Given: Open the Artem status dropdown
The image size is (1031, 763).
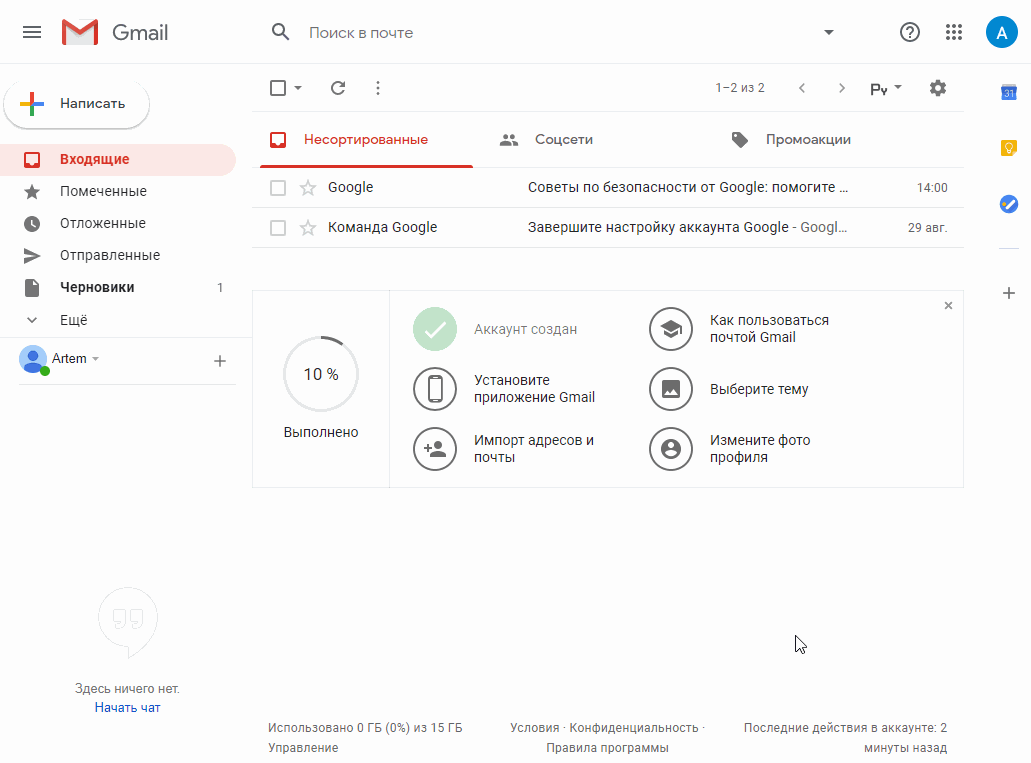Looking at the screenshot, I should tap(95, 359).
